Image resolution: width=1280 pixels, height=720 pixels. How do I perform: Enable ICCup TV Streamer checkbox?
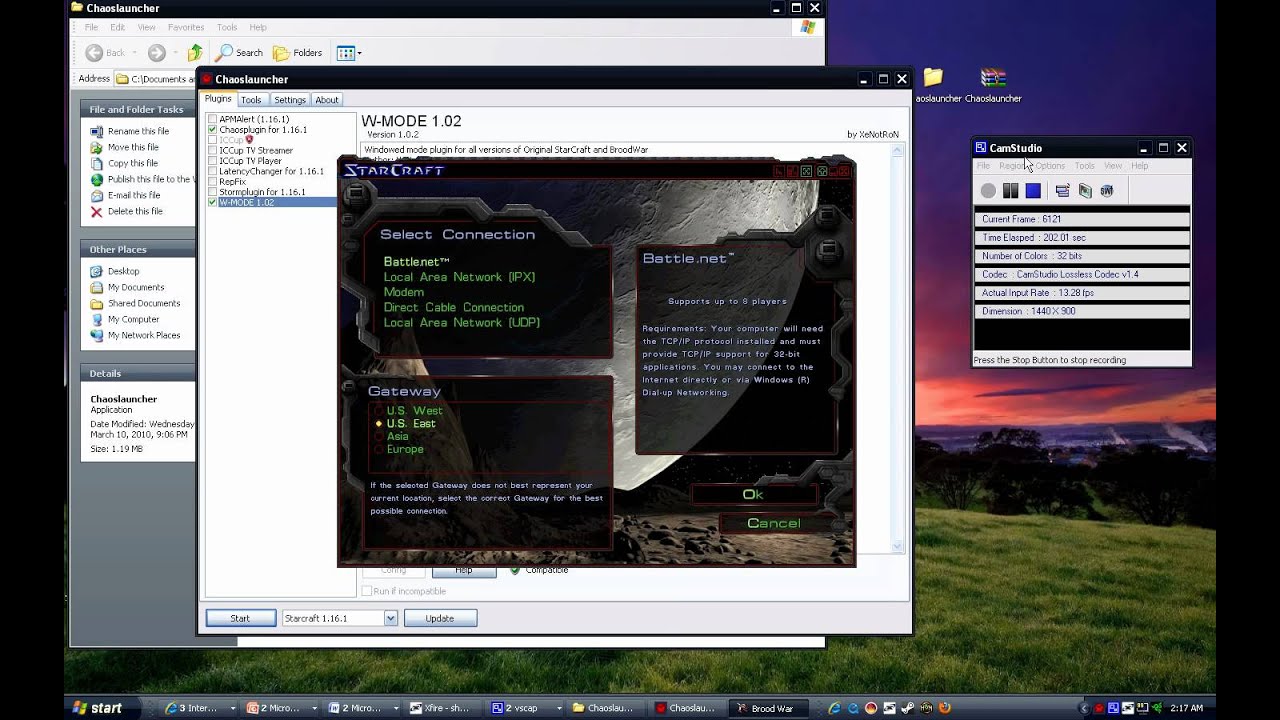212,150
